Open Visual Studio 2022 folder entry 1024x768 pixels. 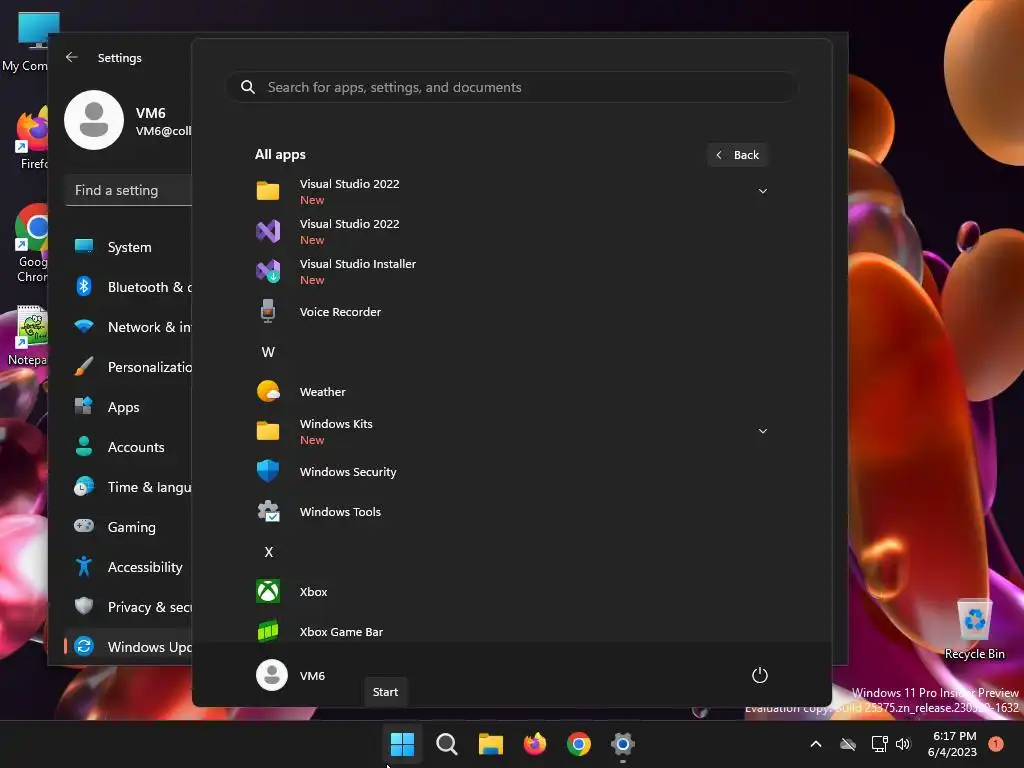point(512,191)
